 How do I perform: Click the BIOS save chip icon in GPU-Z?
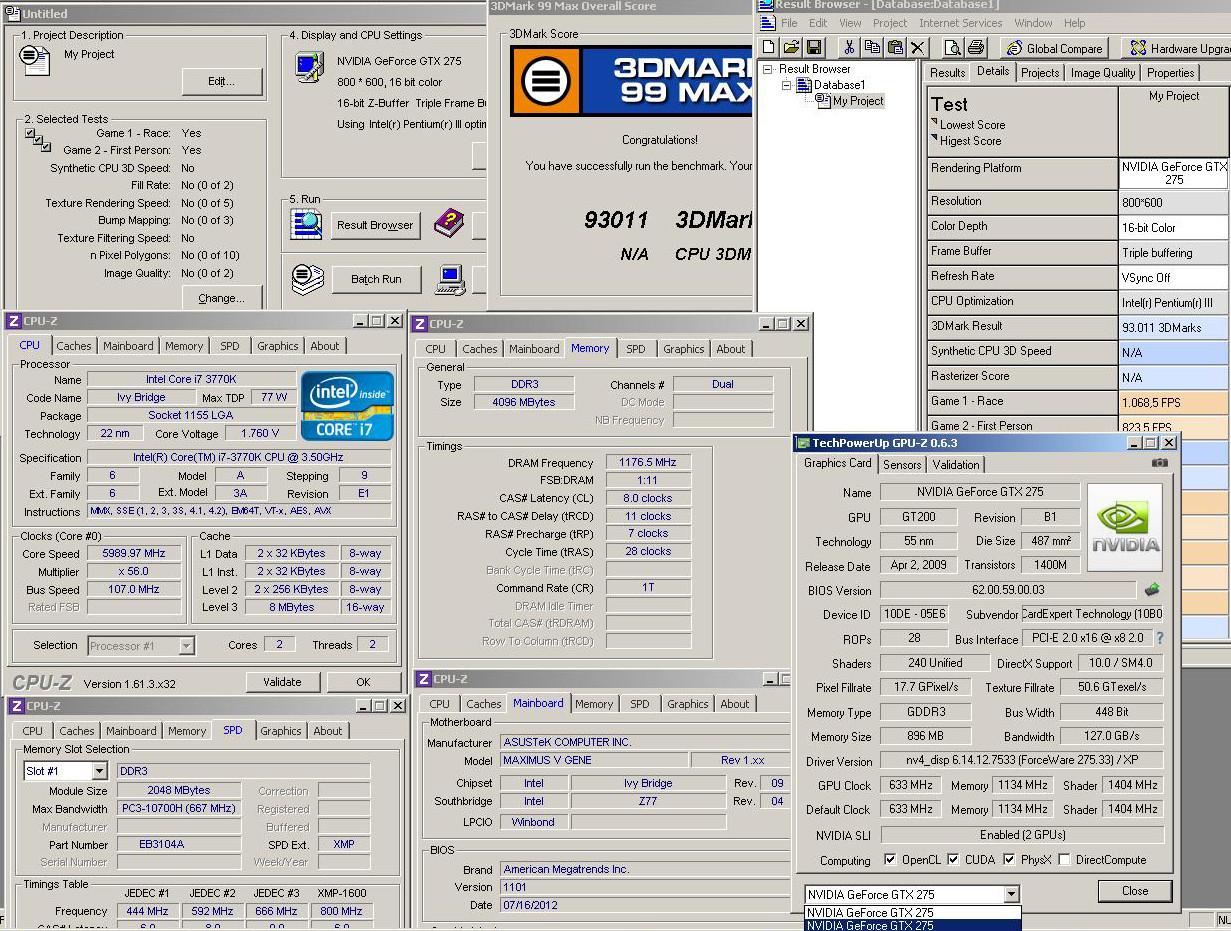click(1152, 590)
